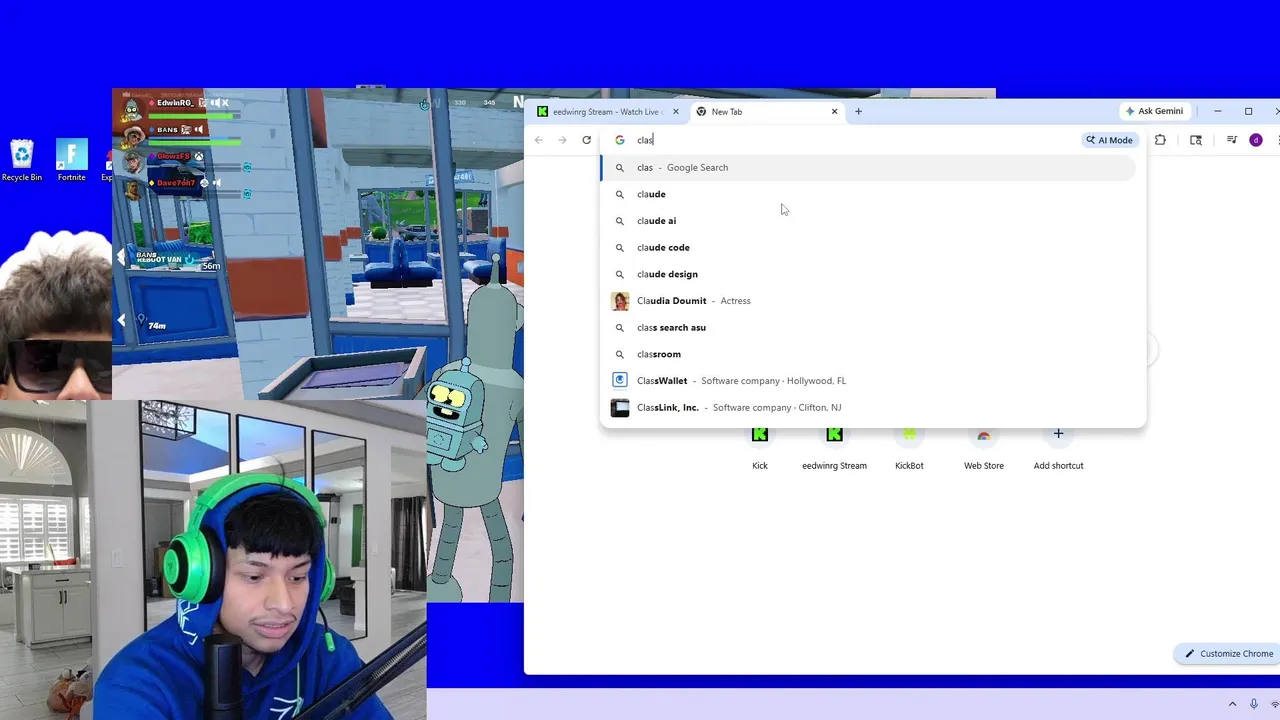Viewport: 1280px width, 720px height.
Task: Select the ClassWallet software company suggestion
Action: tap(868, 381)
